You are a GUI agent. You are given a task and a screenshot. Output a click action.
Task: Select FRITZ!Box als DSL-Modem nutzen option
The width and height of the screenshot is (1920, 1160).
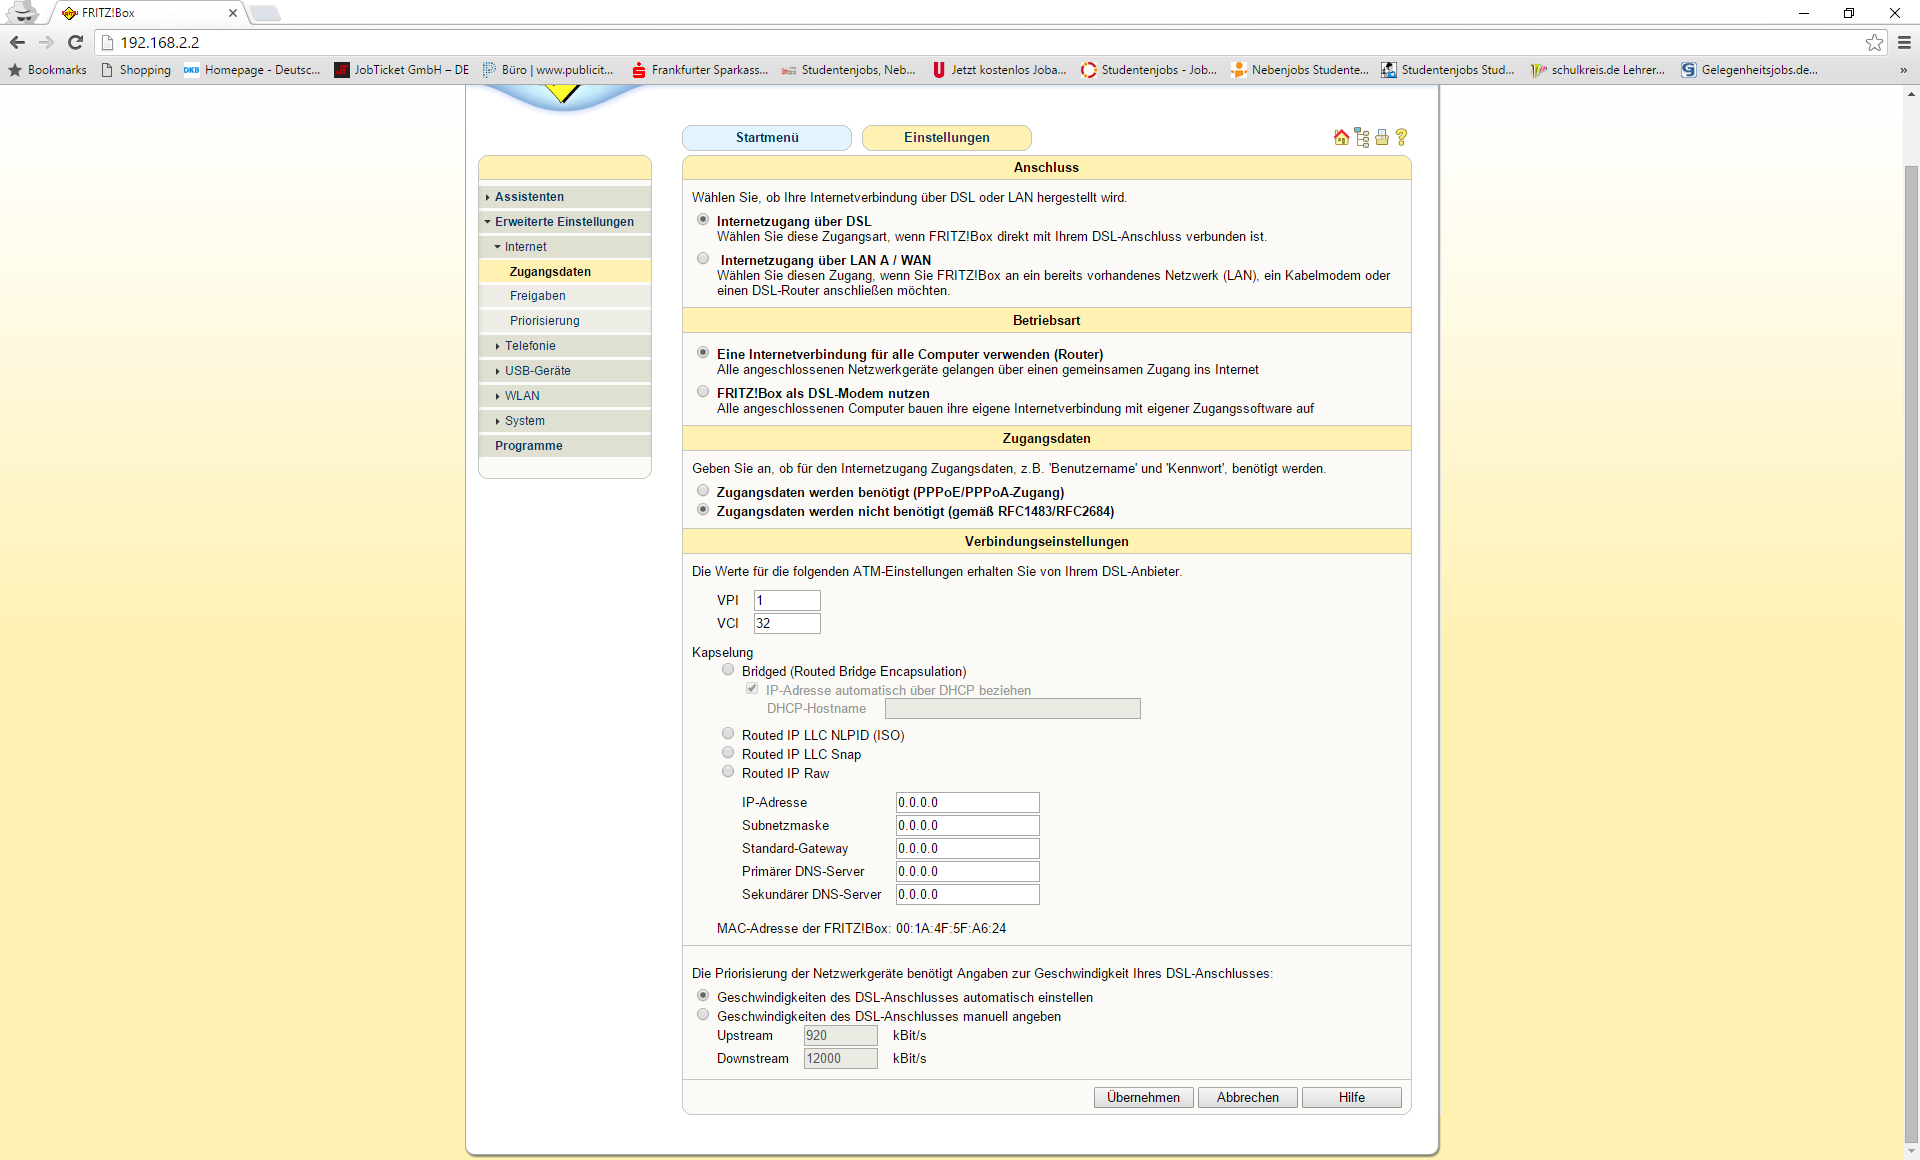point(703,392)
